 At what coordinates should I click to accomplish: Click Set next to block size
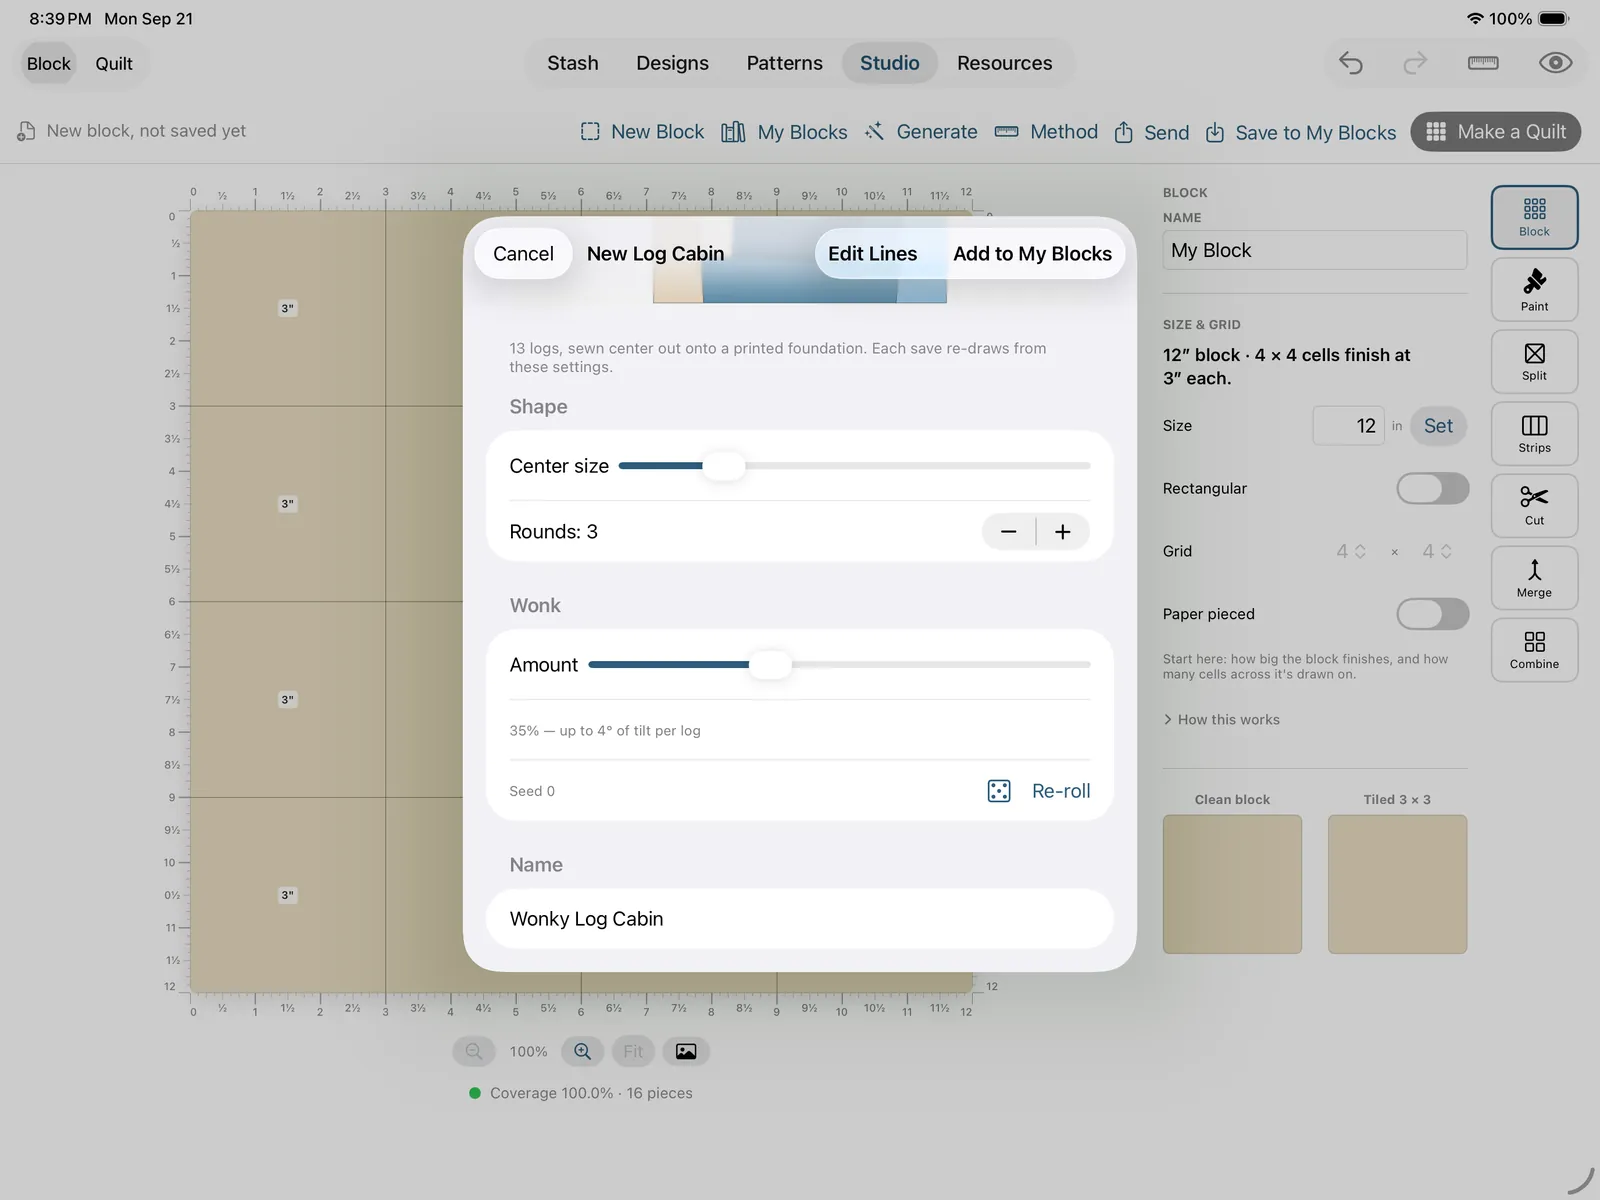tap(1438, 426)
